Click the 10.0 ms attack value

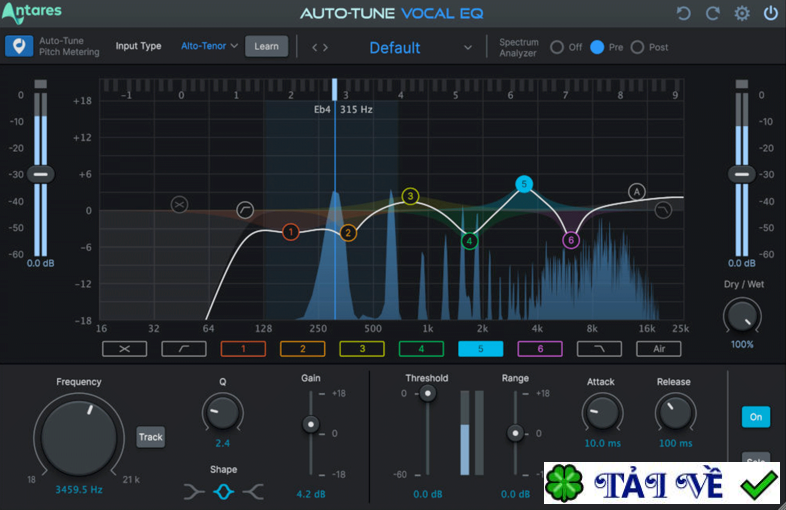coord(603,443)
